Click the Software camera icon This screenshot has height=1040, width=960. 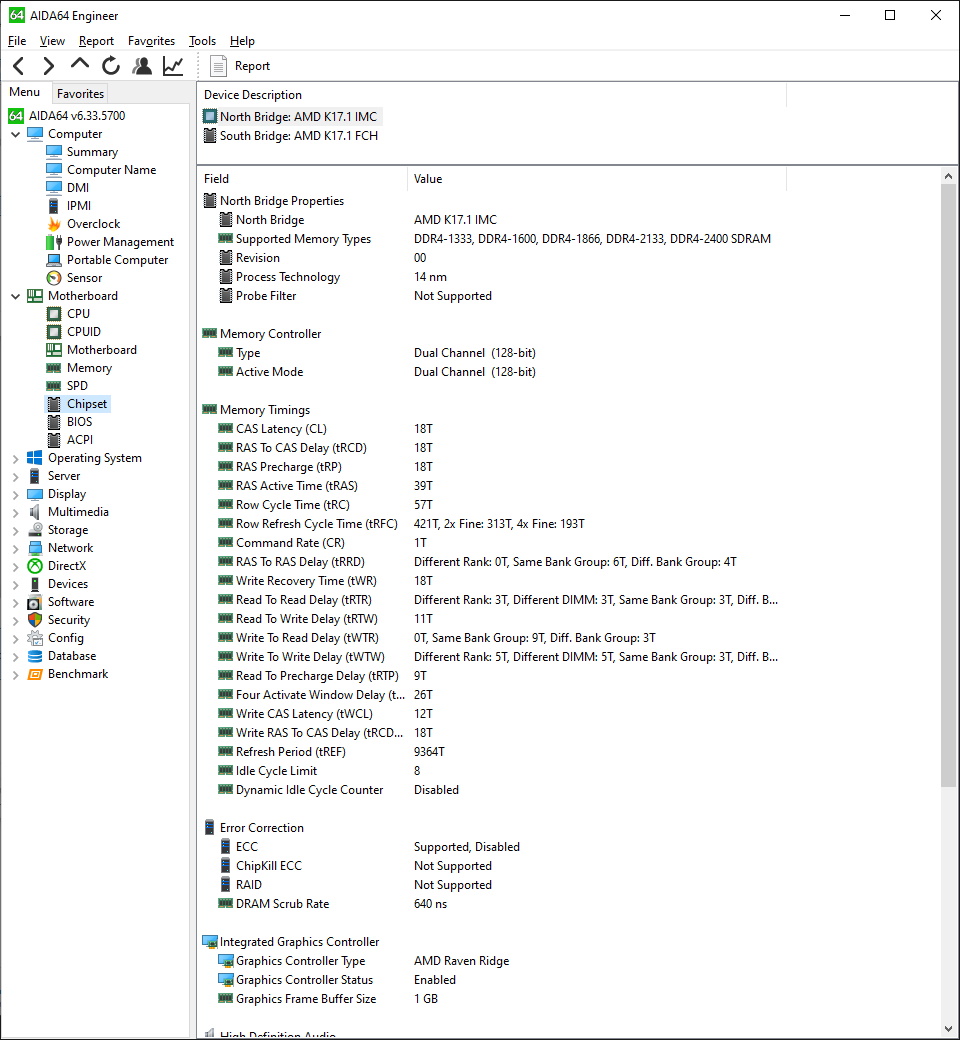35,602
